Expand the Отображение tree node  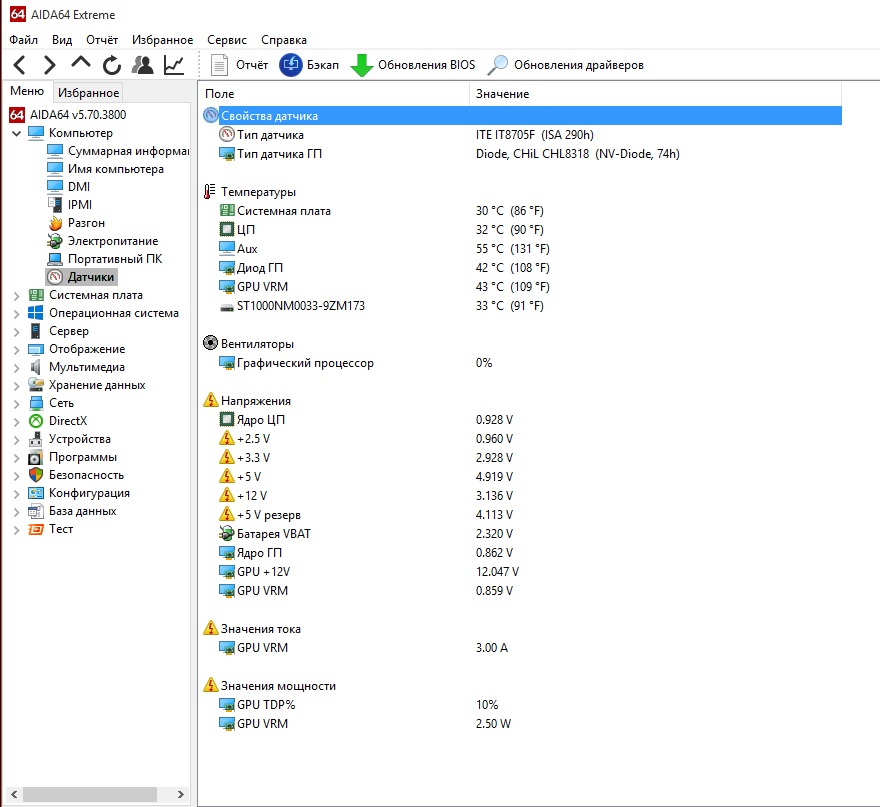click(16, 350)
